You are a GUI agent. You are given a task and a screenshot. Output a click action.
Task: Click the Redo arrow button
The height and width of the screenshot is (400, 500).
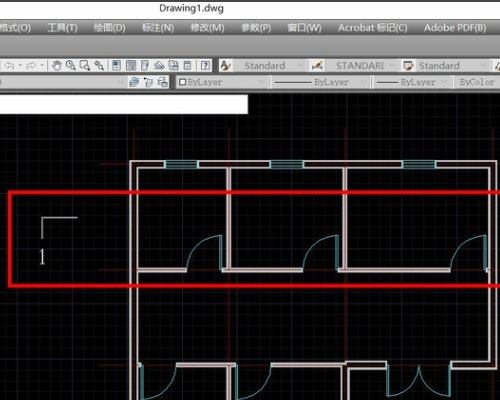[31, 66]
